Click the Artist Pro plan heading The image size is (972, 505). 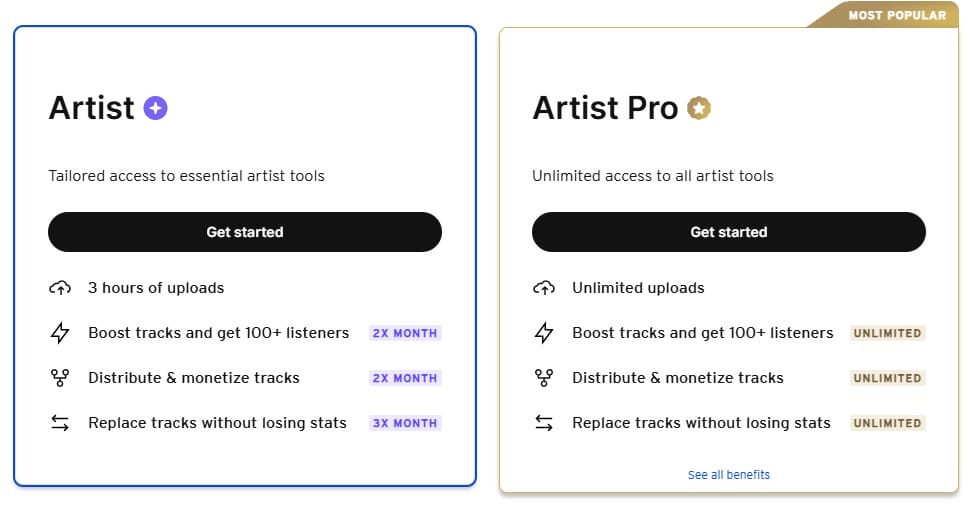tap(605, 108)
